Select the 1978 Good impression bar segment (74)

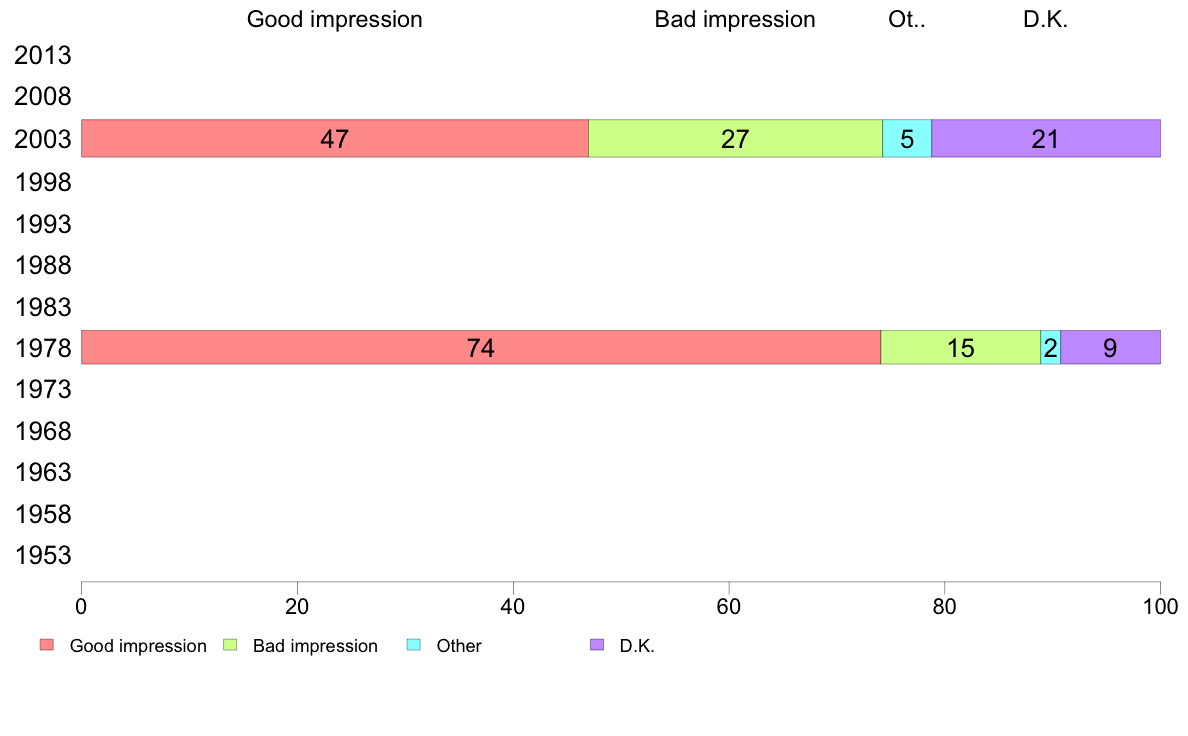click(480, 348)
